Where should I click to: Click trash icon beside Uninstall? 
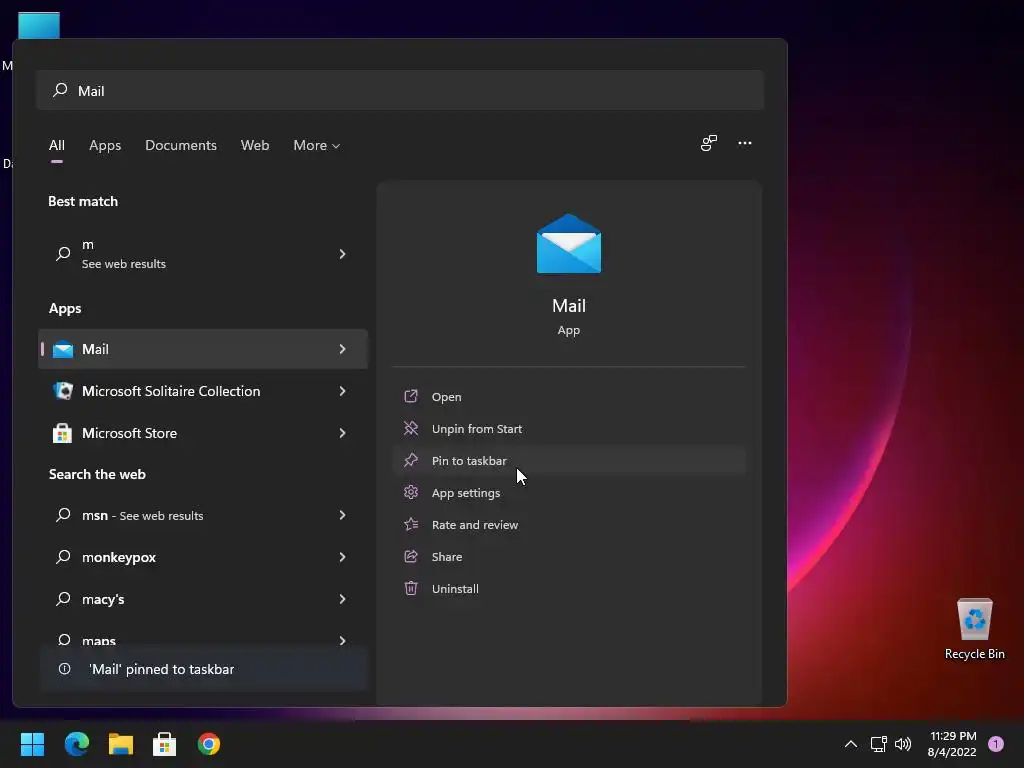pyautogui.click(x=411, y=588)
